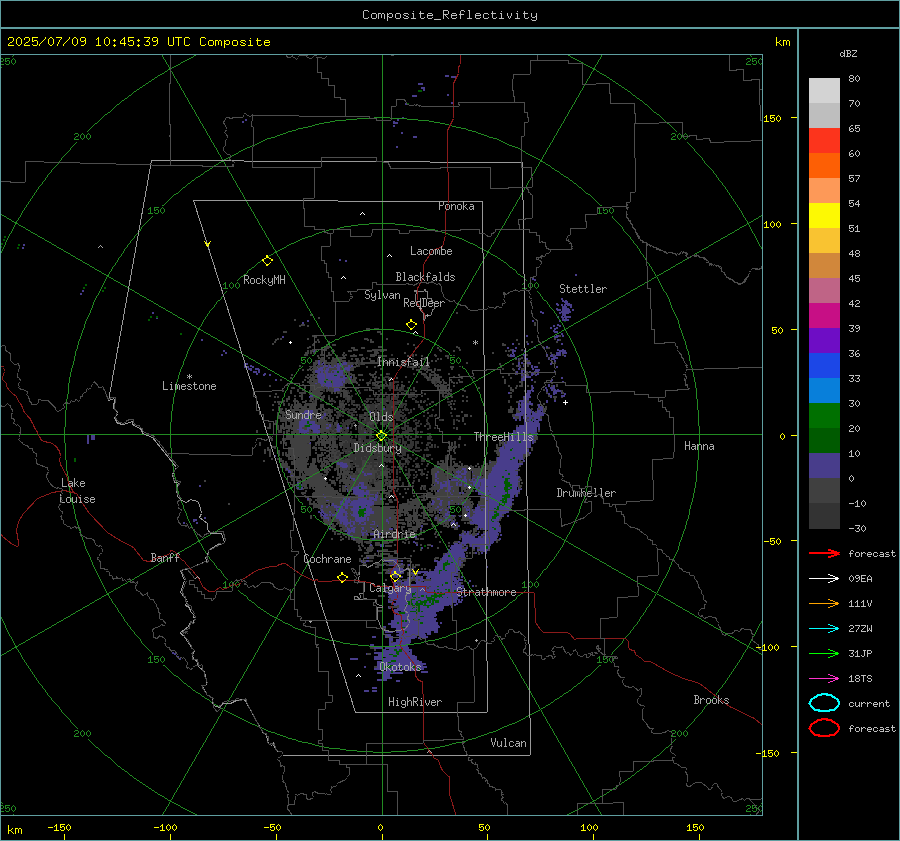Screen dimensions: 900x841
Task: Click the Ponoka town label
Action: pos(456,206)
